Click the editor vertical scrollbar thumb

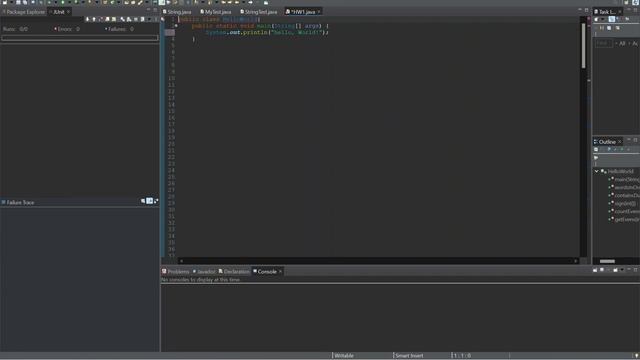tap(584, 45)
